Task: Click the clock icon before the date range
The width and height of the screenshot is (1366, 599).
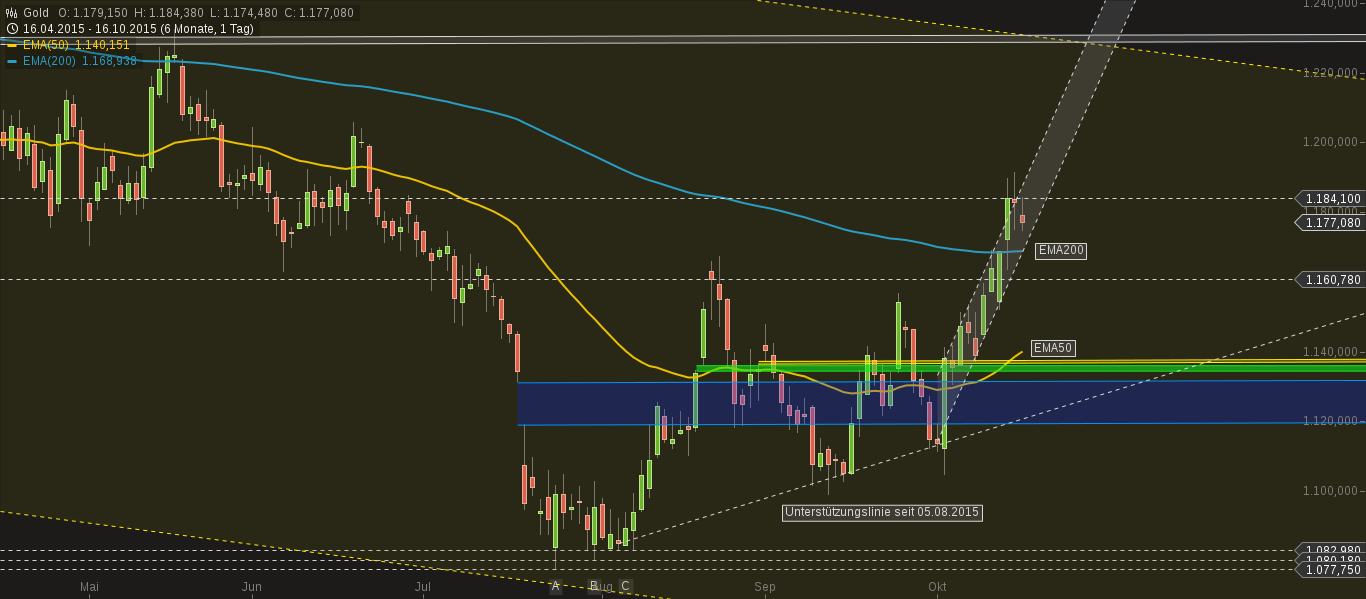Action: pyautogui.click(x=11, y=28)
